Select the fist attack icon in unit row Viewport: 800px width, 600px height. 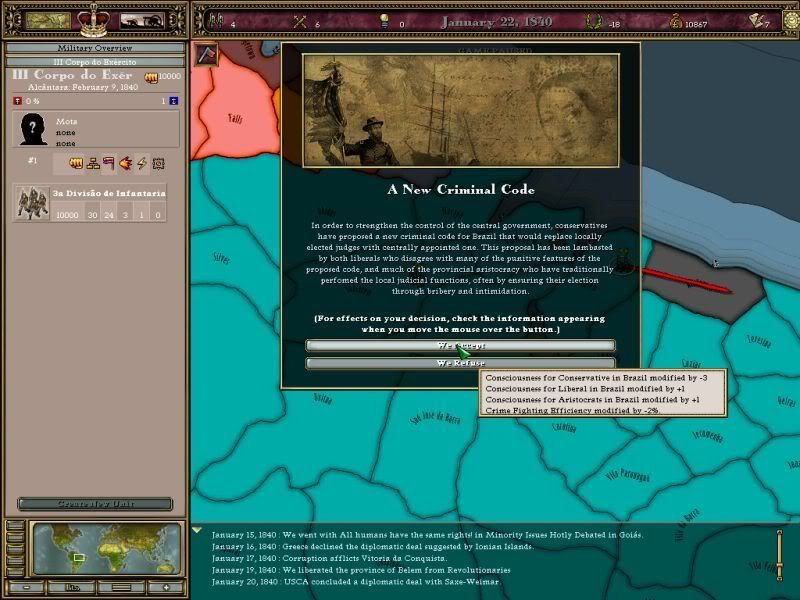click(75, 163)
